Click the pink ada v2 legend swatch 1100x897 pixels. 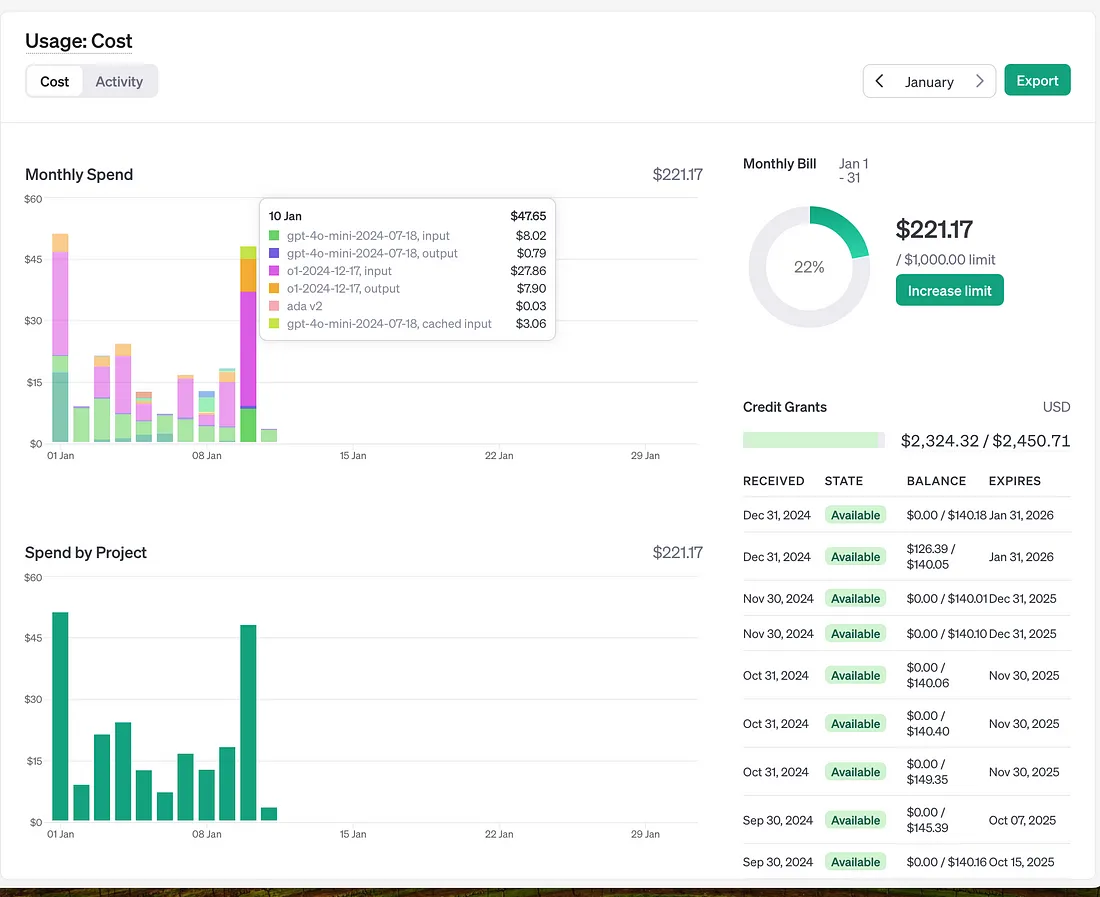click(x=274, y=306)
